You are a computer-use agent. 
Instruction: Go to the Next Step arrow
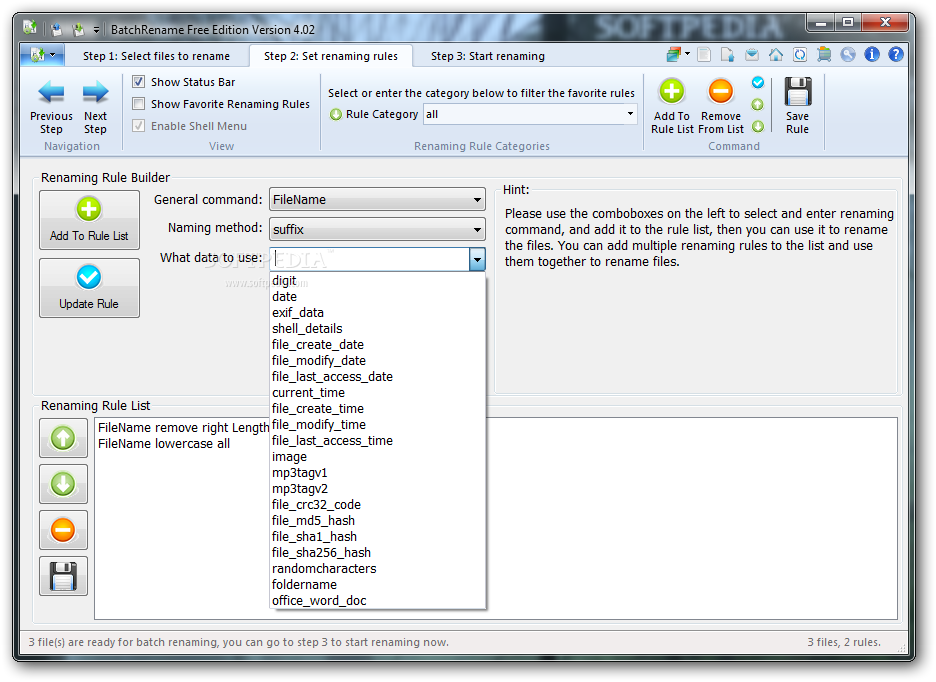click(x=96, y=93)
